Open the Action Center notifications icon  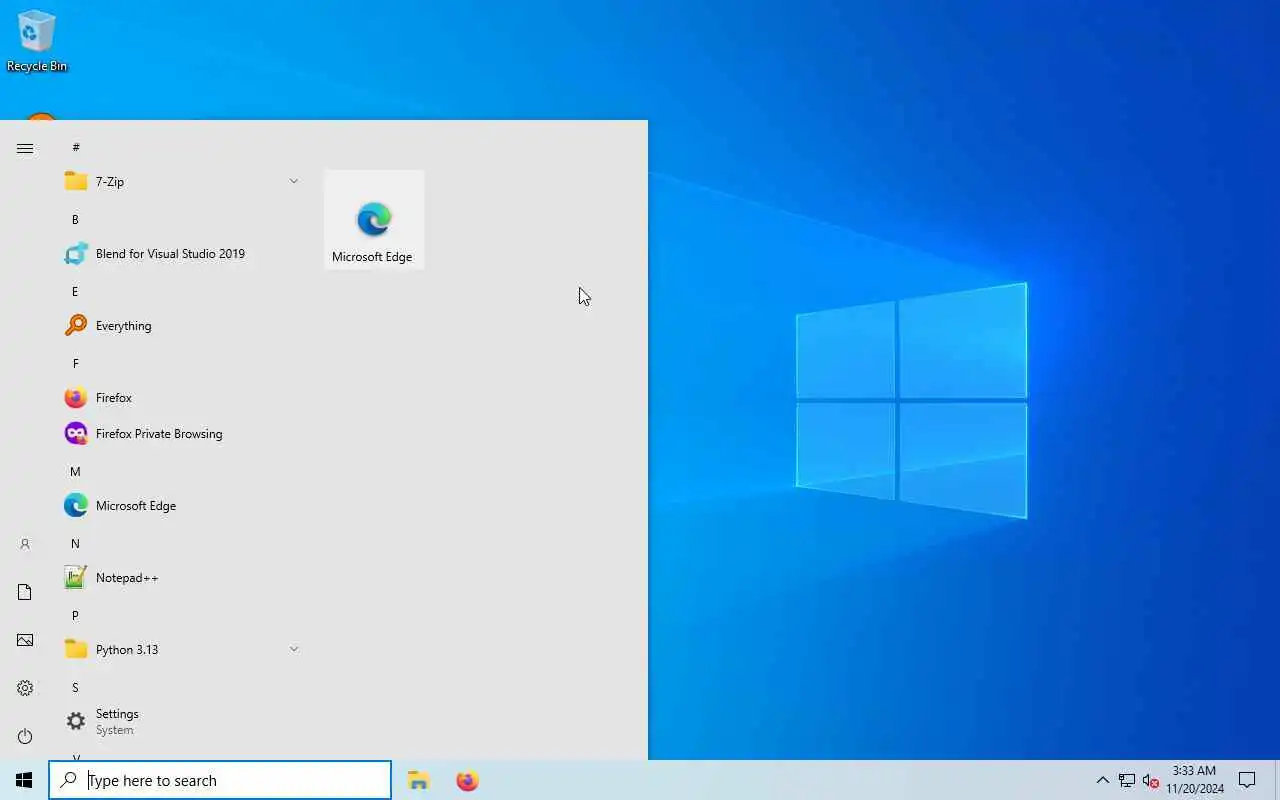point(1247,780)
